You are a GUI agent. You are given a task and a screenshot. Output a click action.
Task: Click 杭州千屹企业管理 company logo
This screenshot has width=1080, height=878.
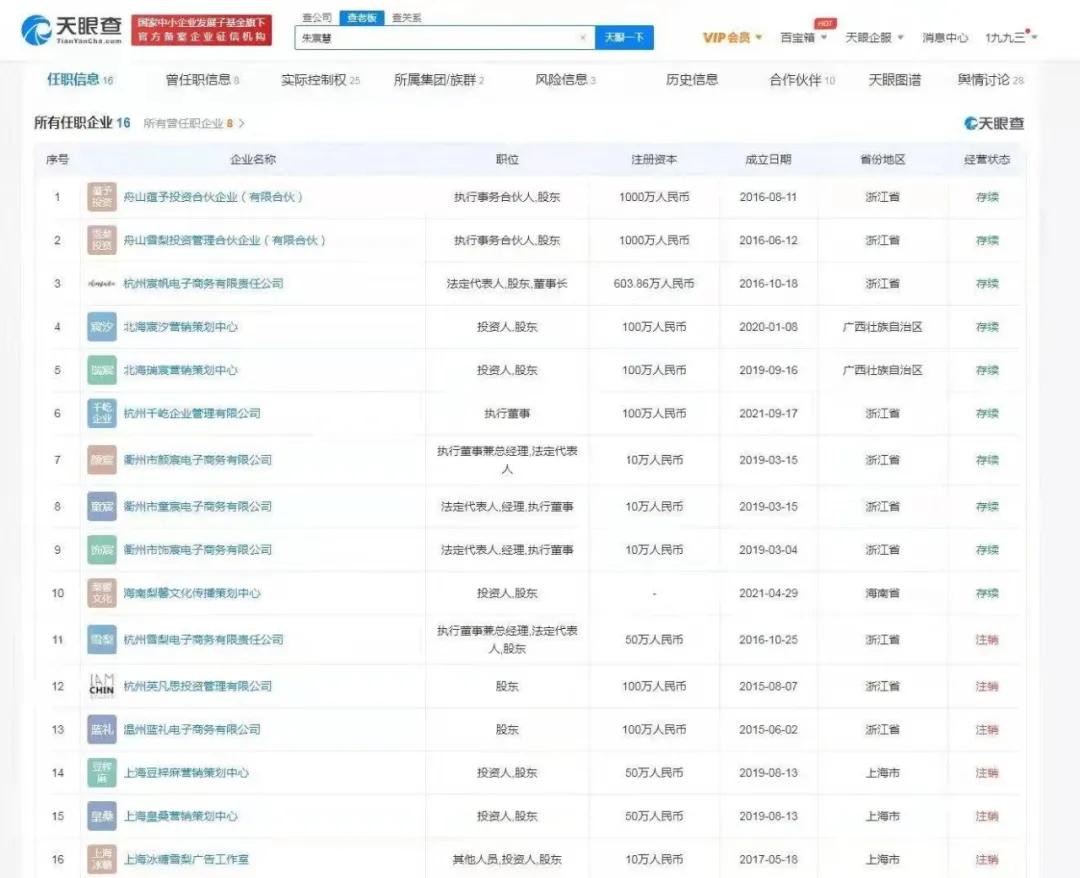tap(101, 413)
